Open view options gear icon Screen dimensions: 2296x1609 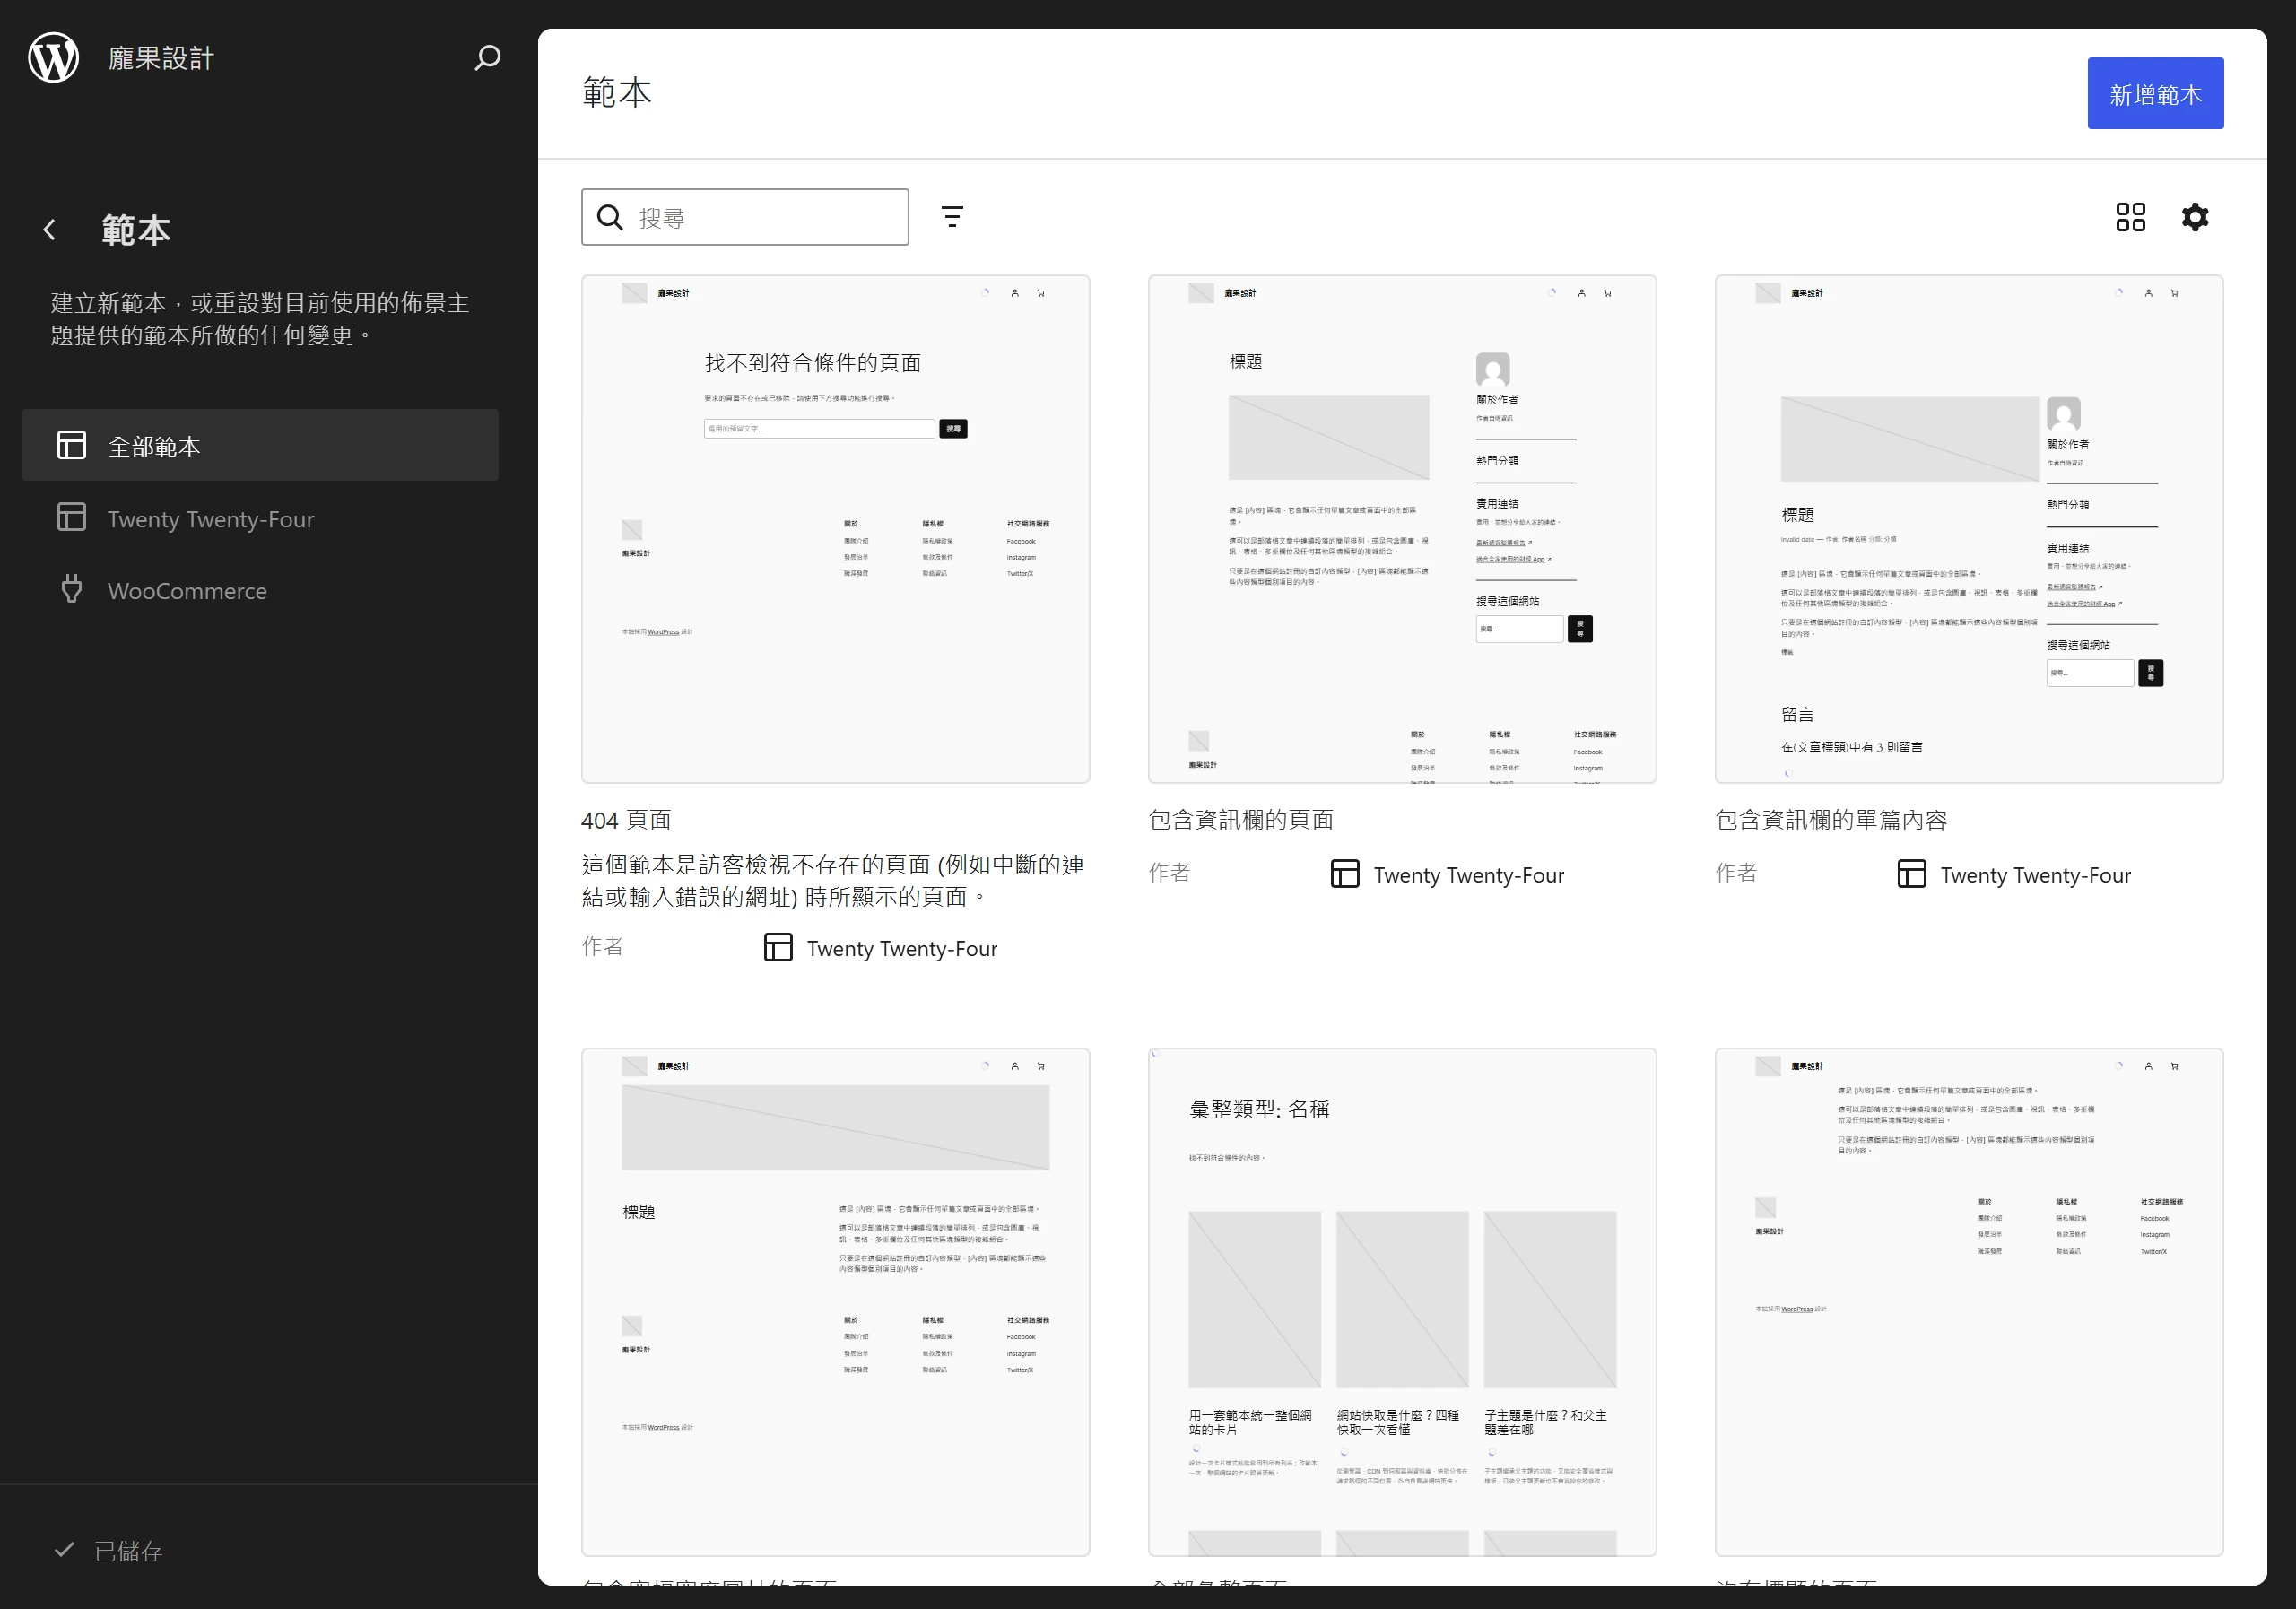2195,217
